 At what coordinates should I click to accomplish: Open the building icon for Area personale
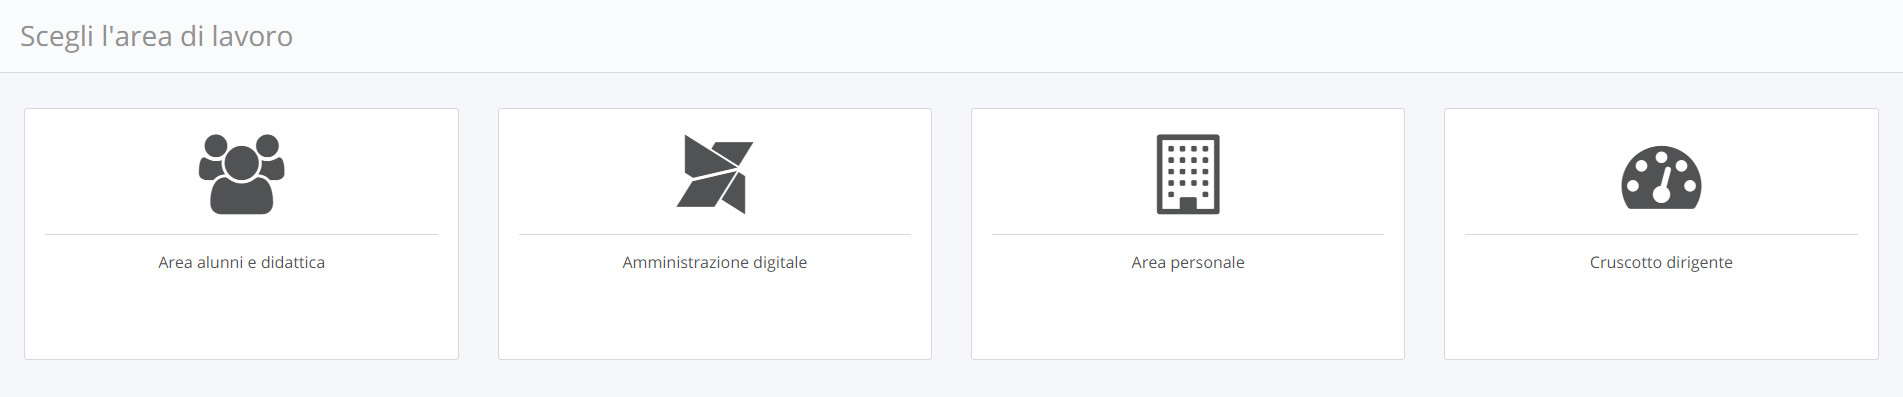tap(1188, 174)
